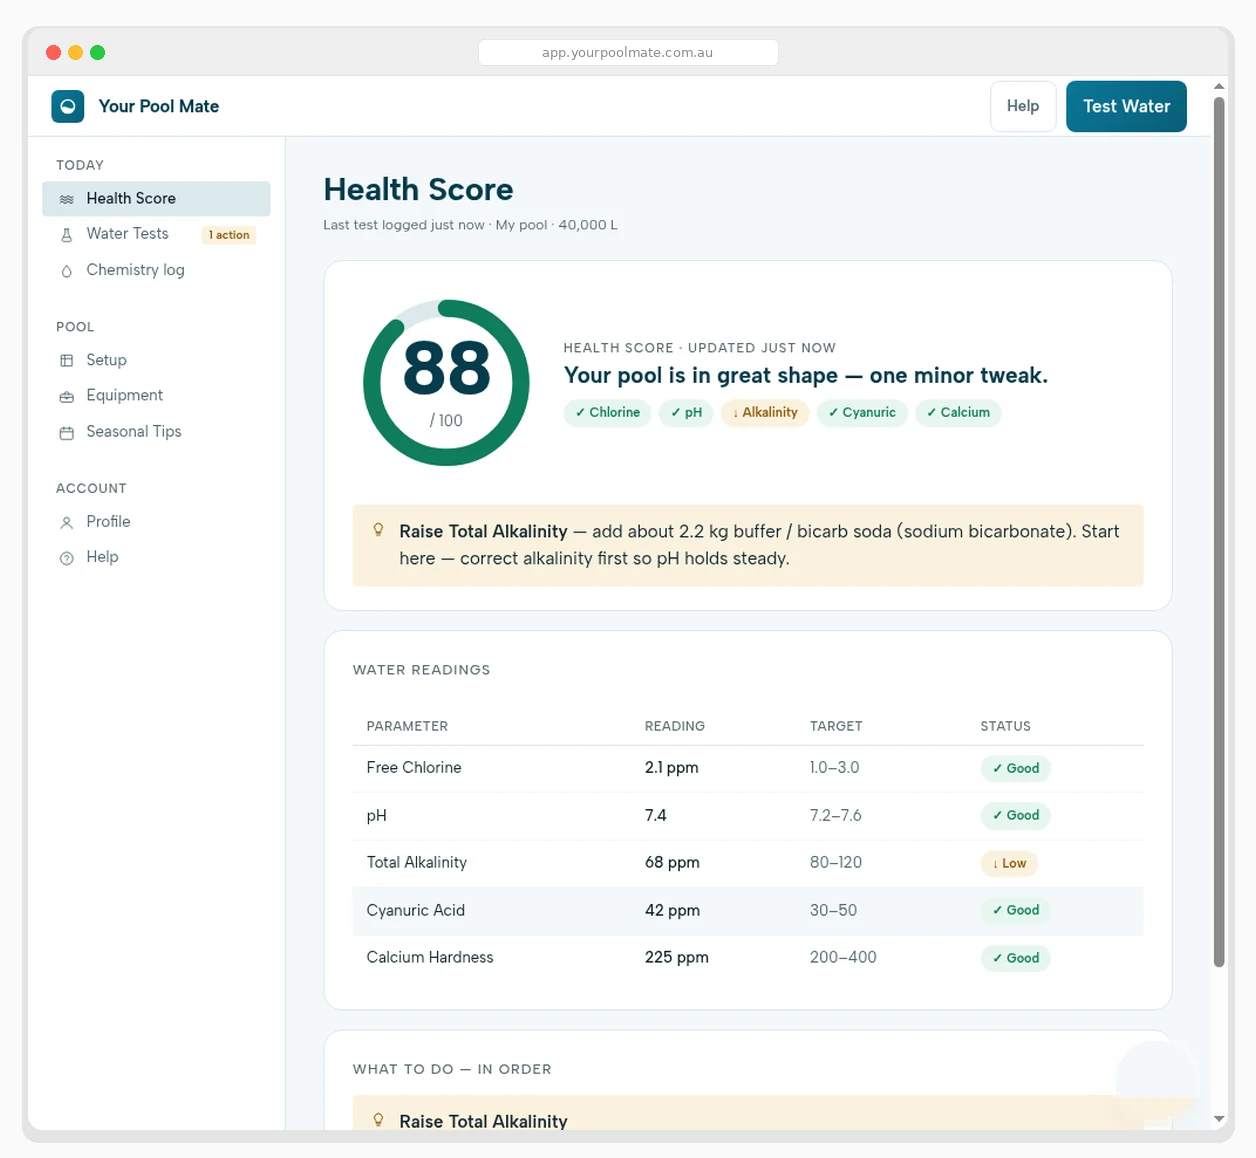Click the Cyanuric status chip
The height and width of the screenshot is (1158, 1256).
click(862, 413)
